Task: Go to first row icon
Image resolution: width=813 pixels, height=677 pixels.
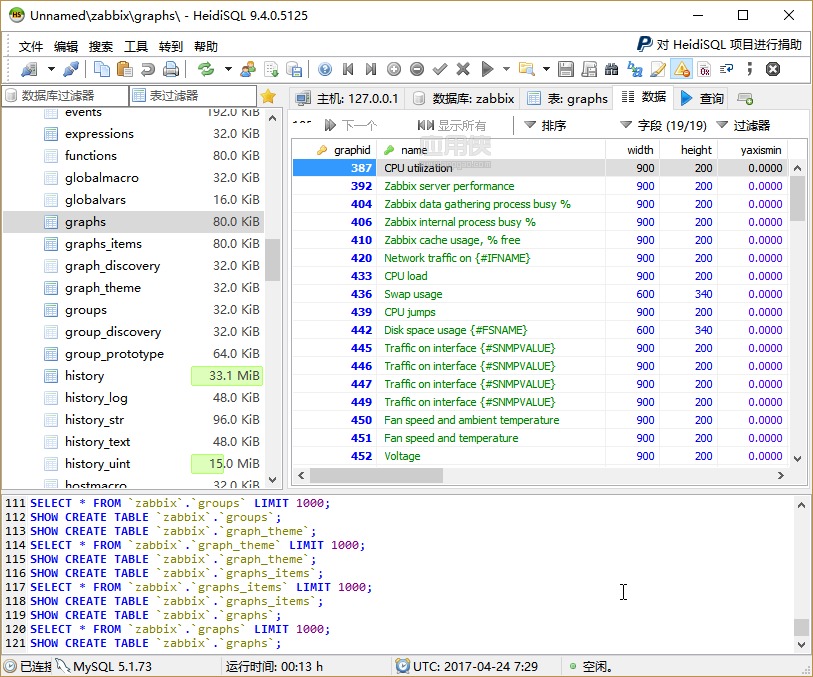Action: click(x=348, y=69)
